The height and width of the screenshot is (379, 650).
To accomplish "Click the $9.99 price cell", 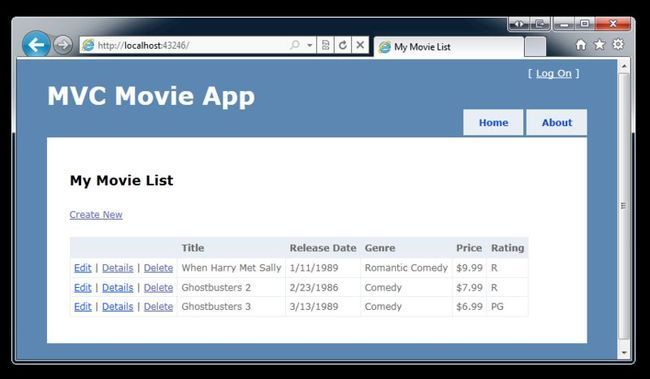I will (469, 268).
